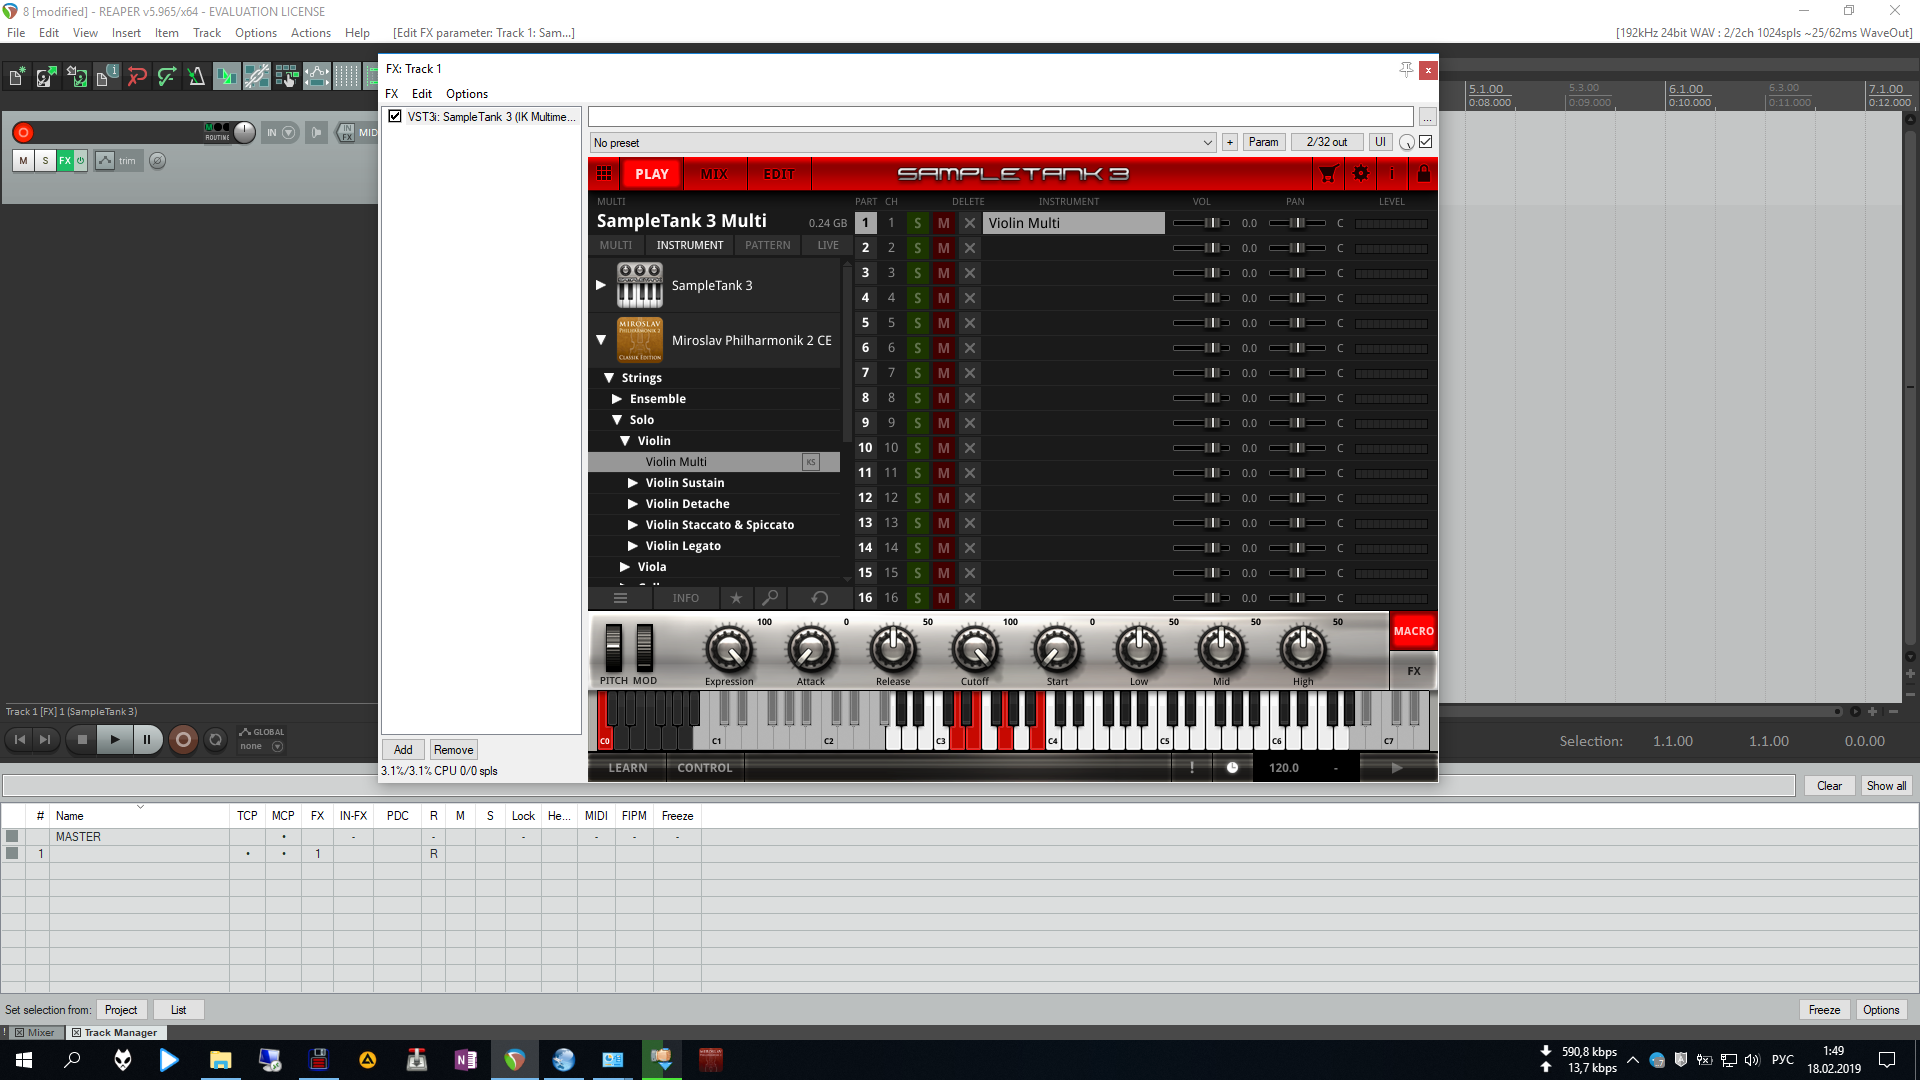Mute part 1 Violin Multi
This screenshot has height=1080, width=1920.
point(943,223)
